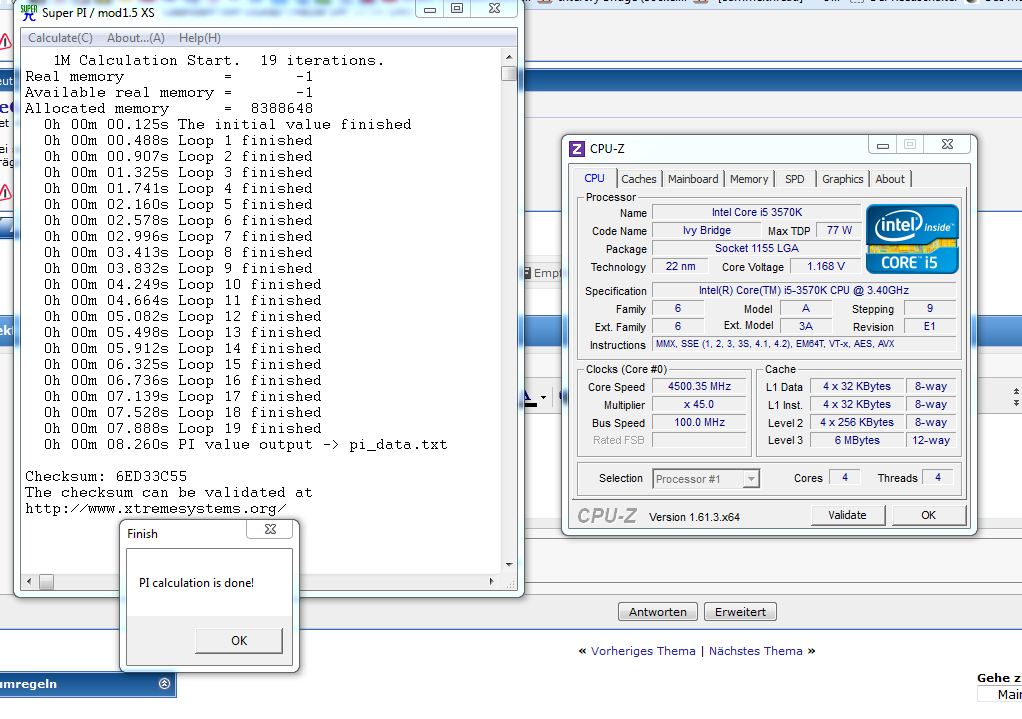The image size is (1022, 719).
Task: Click OK in the Finish dialog
Action: click(x=239, y=641)
